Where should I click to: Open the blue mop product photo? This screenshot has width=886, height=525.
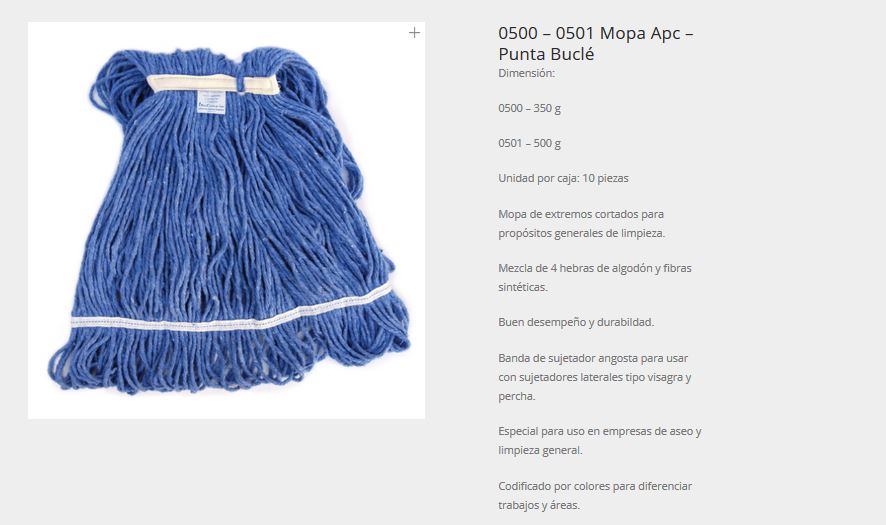pos(226,220)
